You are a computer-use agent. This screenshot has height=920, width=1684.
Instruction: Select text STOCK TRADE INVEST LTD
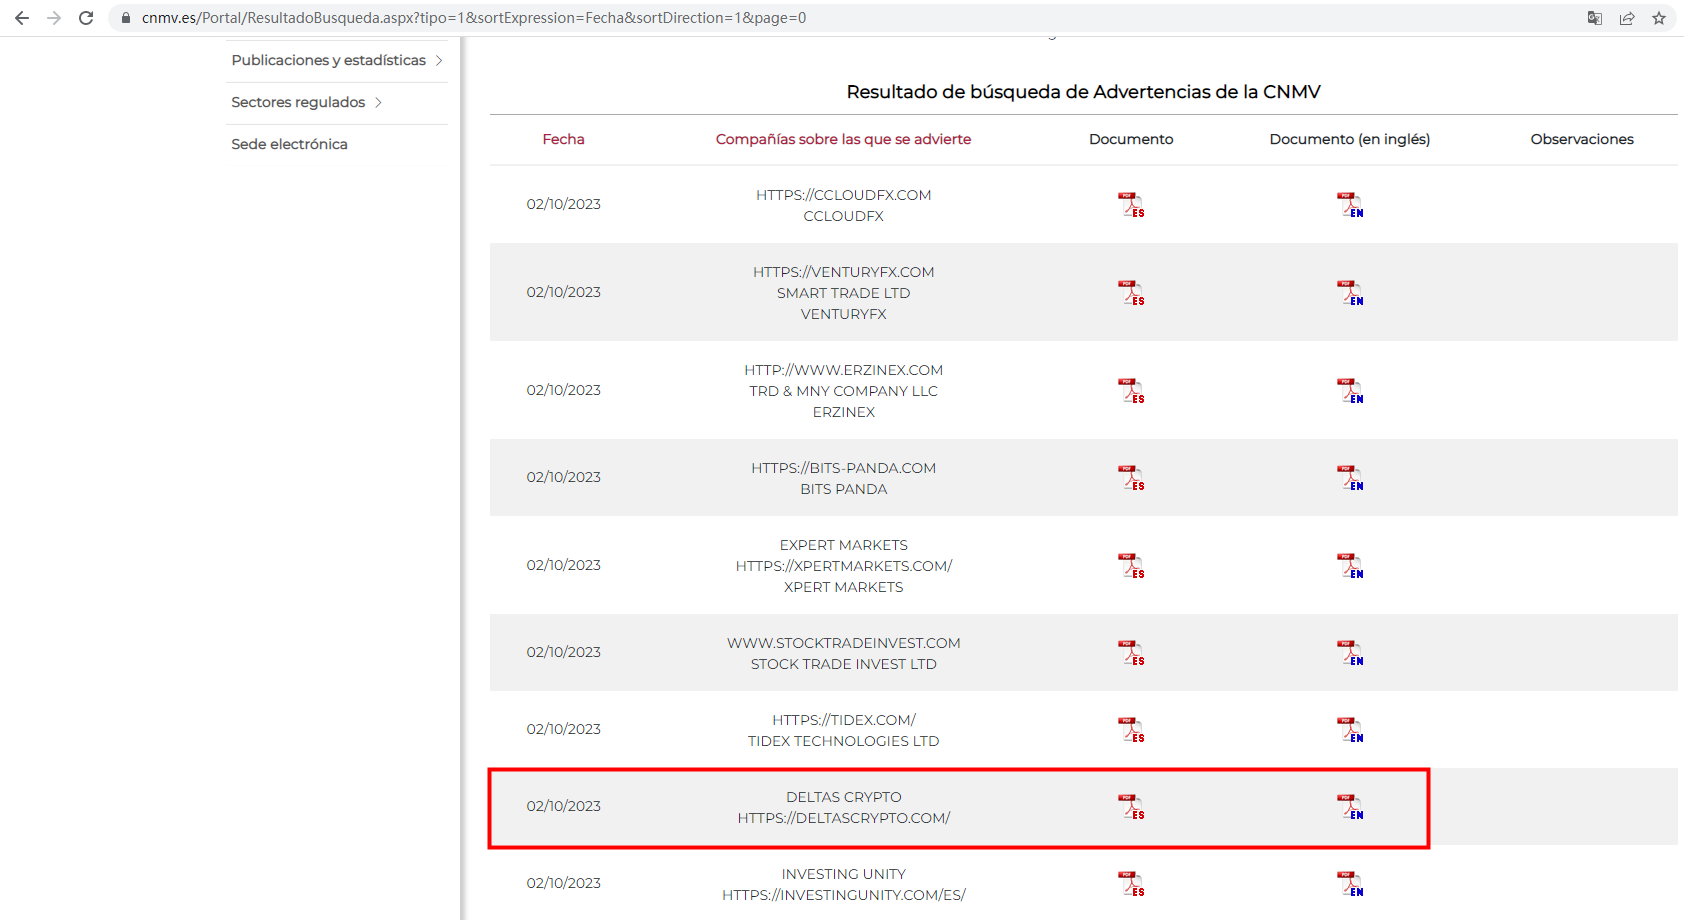click(x=844, y=664)
